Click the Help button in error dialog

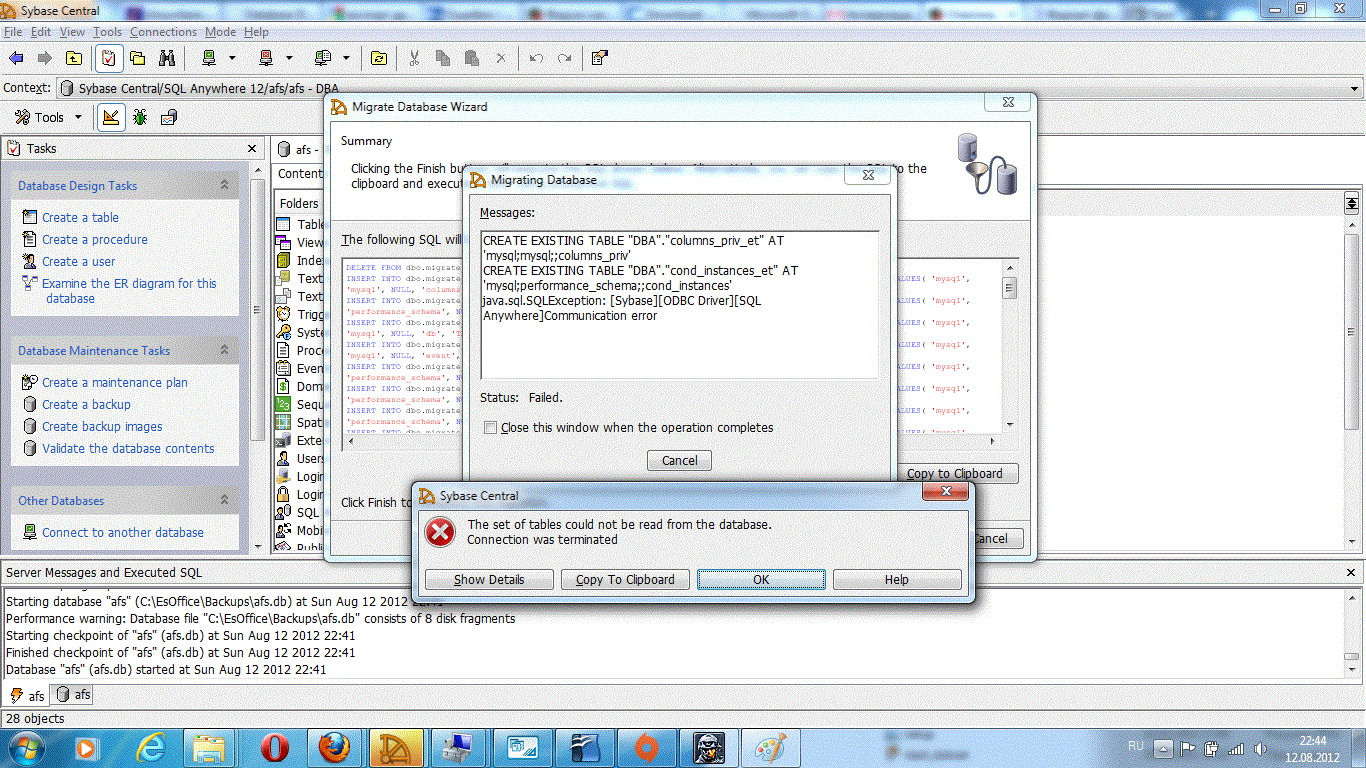coord(897,579)
